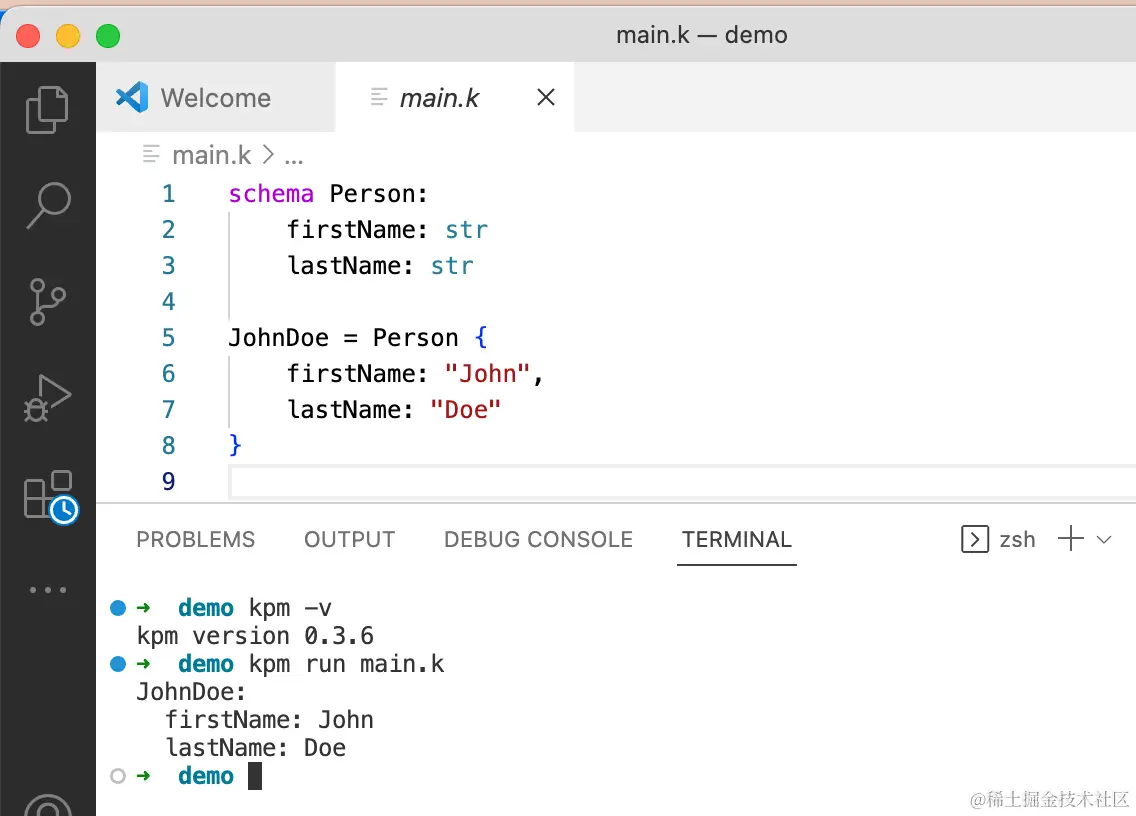Click 'lastName: Doe' terminal output line
The image size is (1136, 816).
click(255, 748)
